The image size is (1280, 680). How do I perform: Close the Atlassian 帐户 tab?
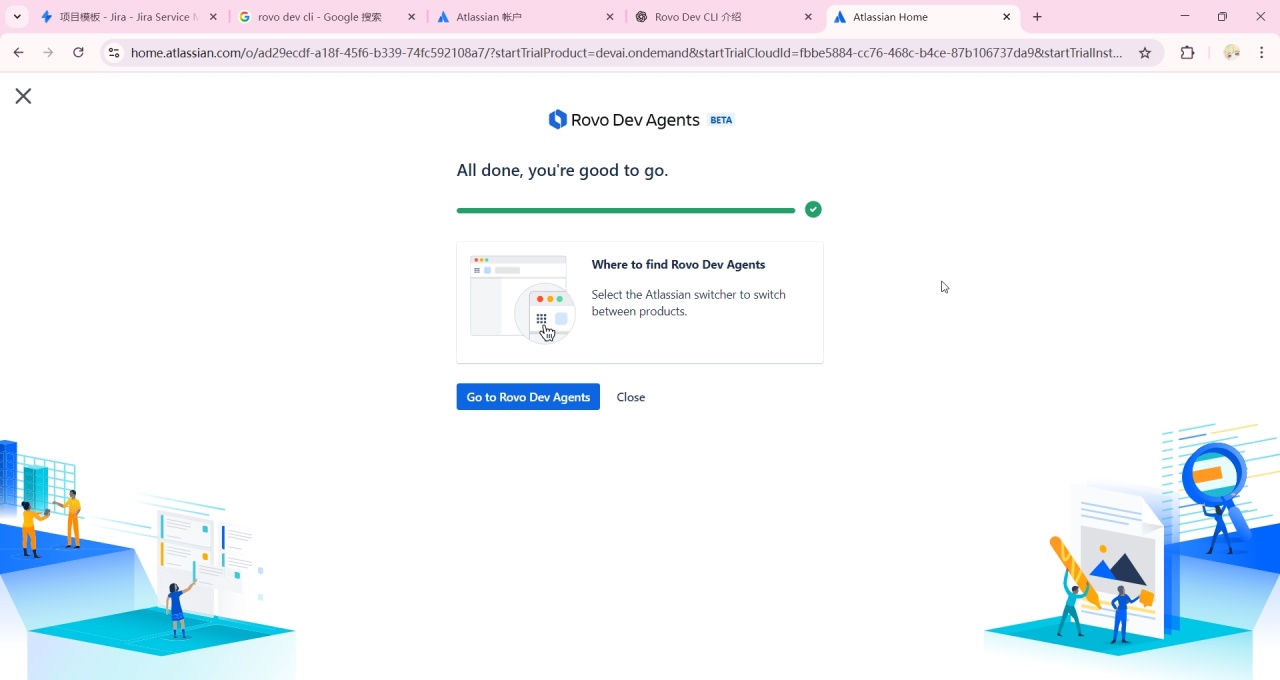610,17
